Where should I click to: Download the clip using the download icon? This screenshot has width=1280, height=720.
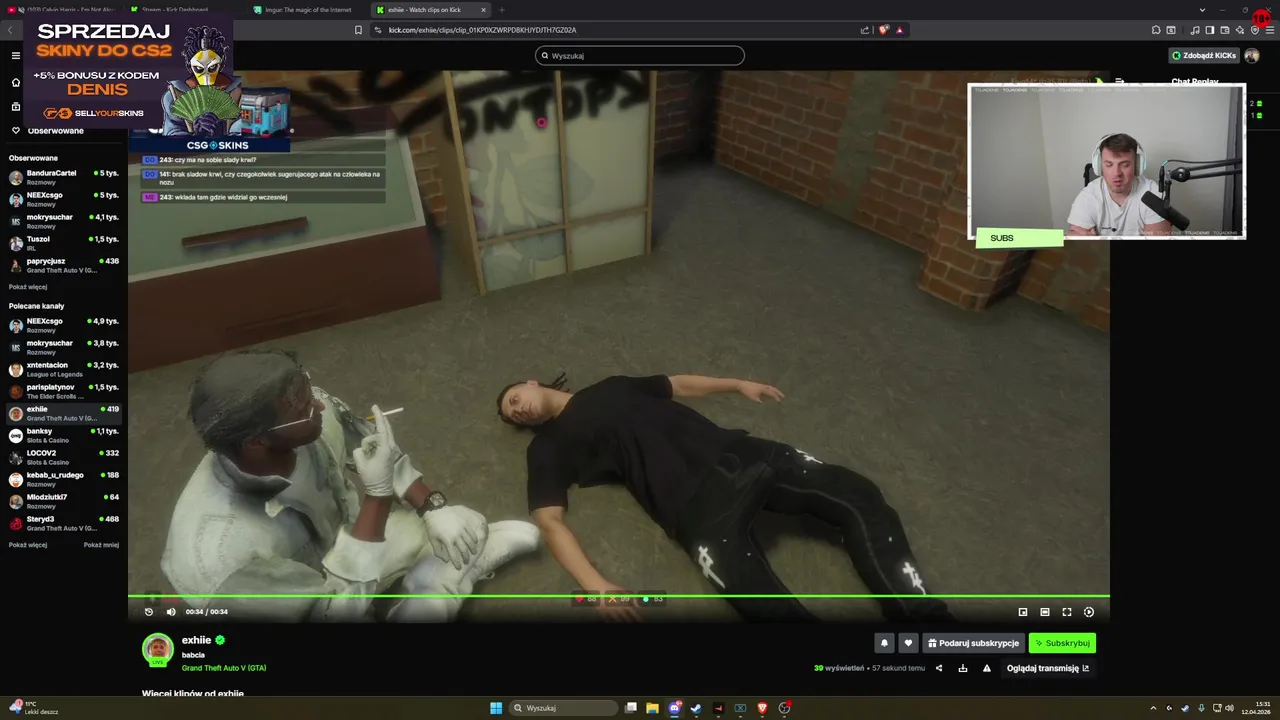tap(963, 668)
